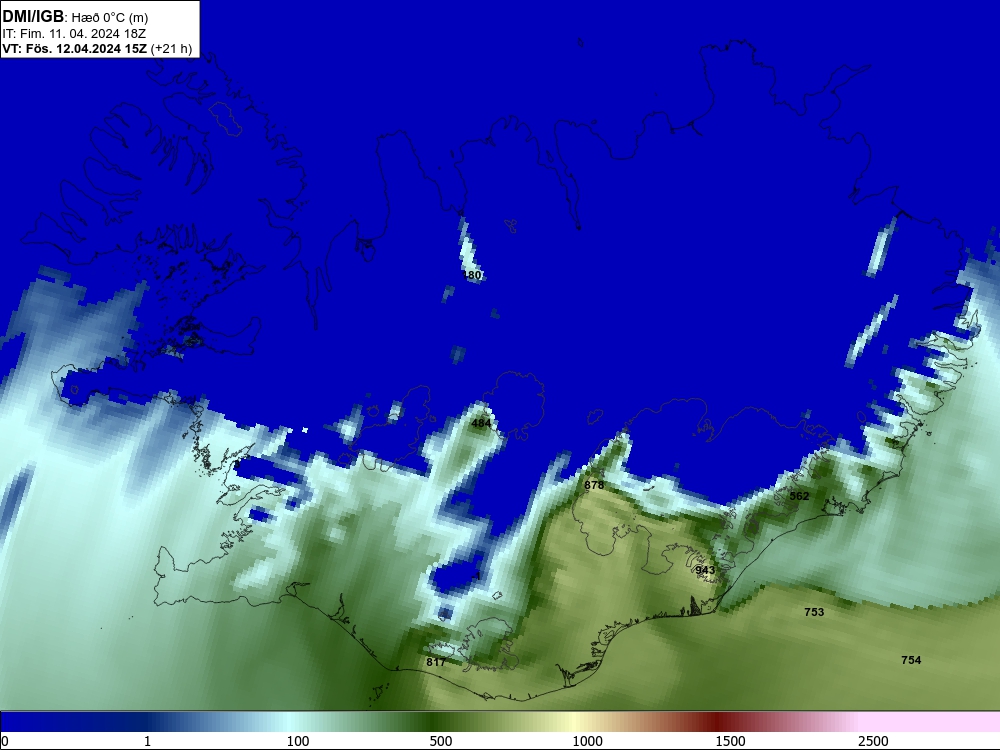Click the map value label 878
Image resolution: width=1000 pixels, height=750 pixels.
click(x=594, y=485)
